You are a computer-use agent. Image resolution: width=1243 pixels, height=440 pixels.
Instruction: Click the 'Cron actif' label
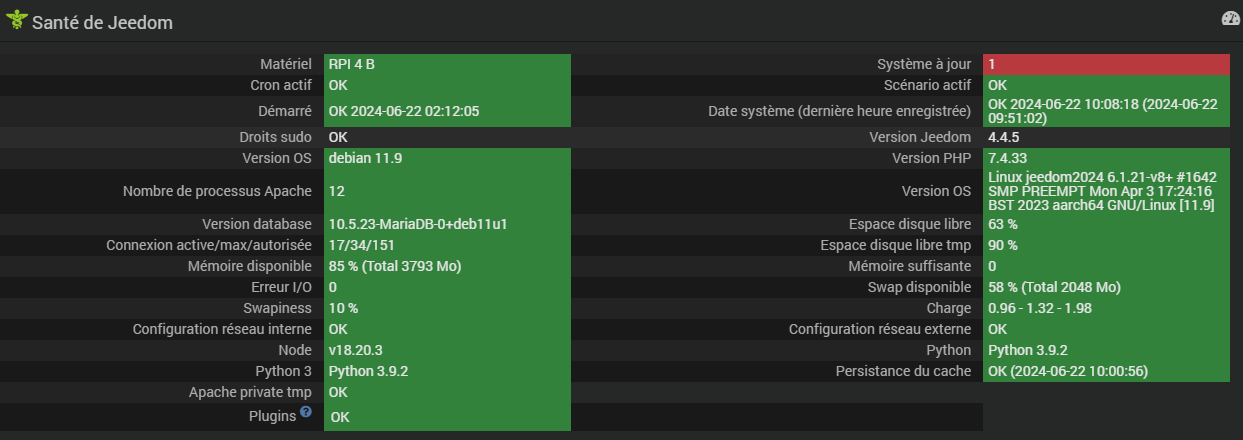281,85
